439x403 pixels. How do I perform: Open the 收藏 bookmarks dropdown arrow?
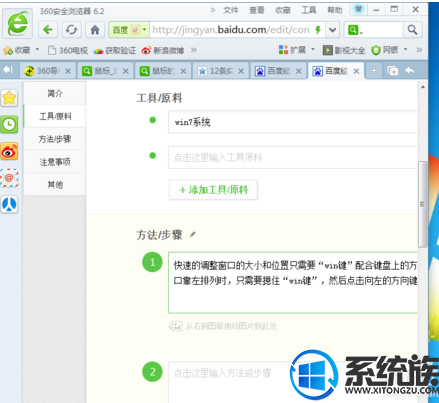(x=37, y=49)
